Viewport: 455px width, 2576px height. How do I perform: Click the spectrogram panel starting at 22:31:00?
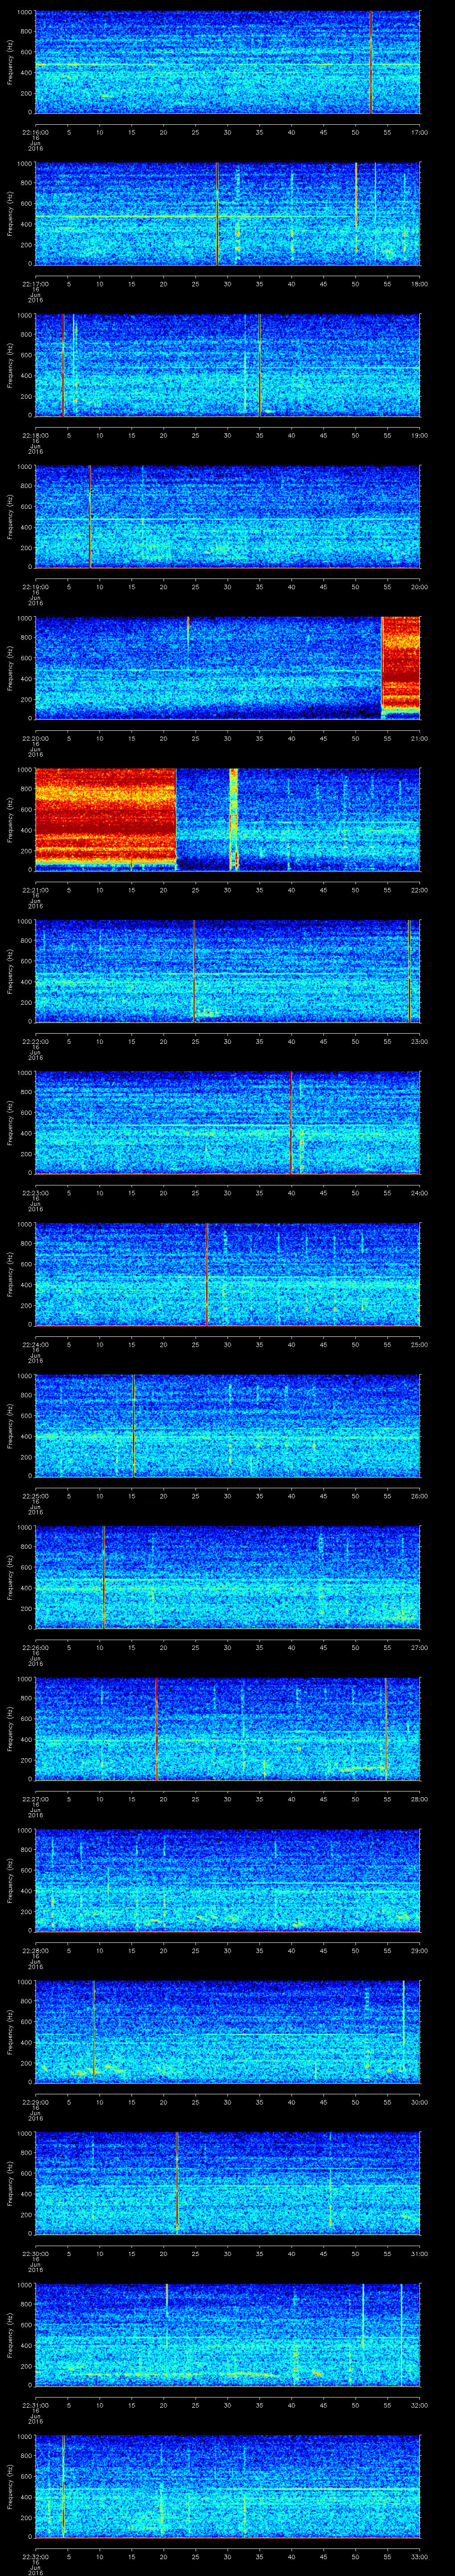227,2334
